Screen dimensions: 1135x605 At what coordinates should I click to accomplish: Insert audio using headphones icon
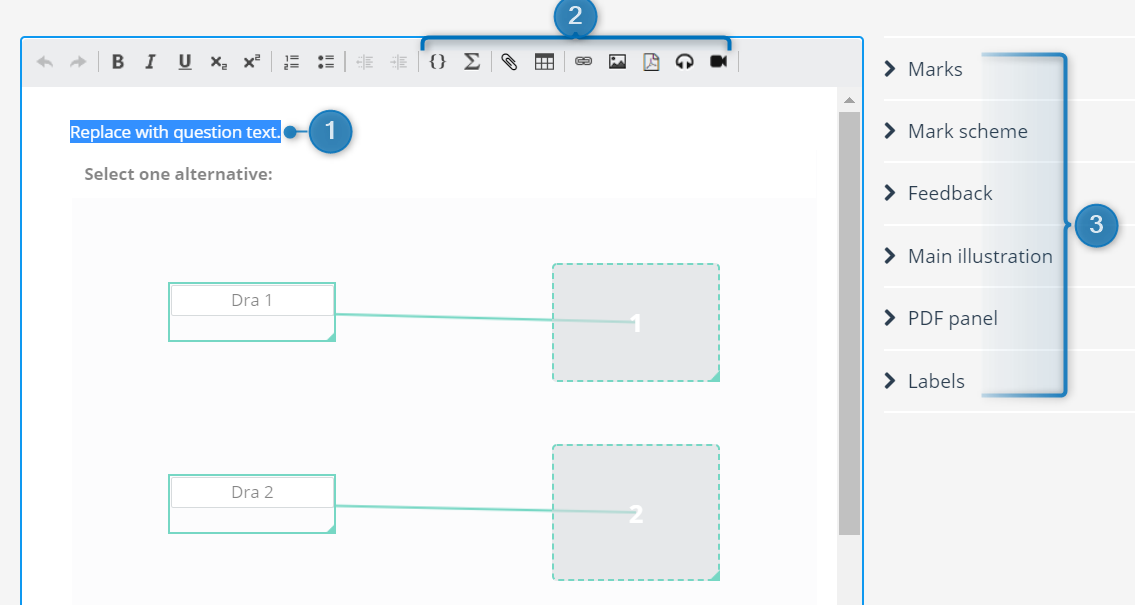[x=684, y=62]
